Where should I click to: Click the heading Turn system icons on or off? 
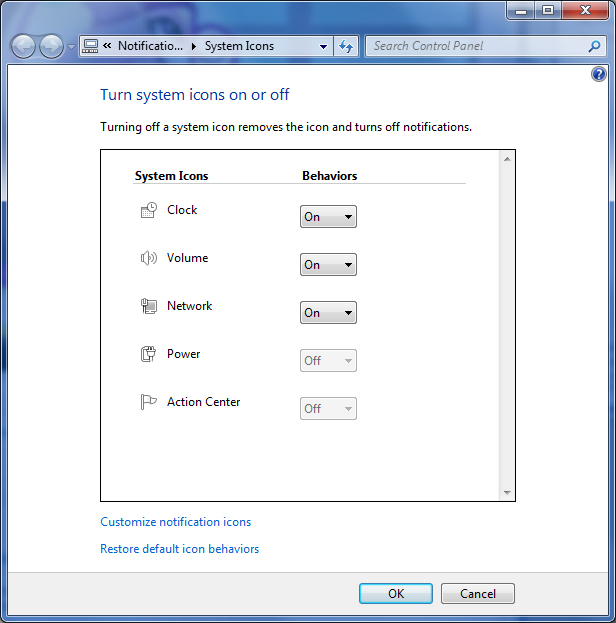pyautogui.click(x=195, y=95)
